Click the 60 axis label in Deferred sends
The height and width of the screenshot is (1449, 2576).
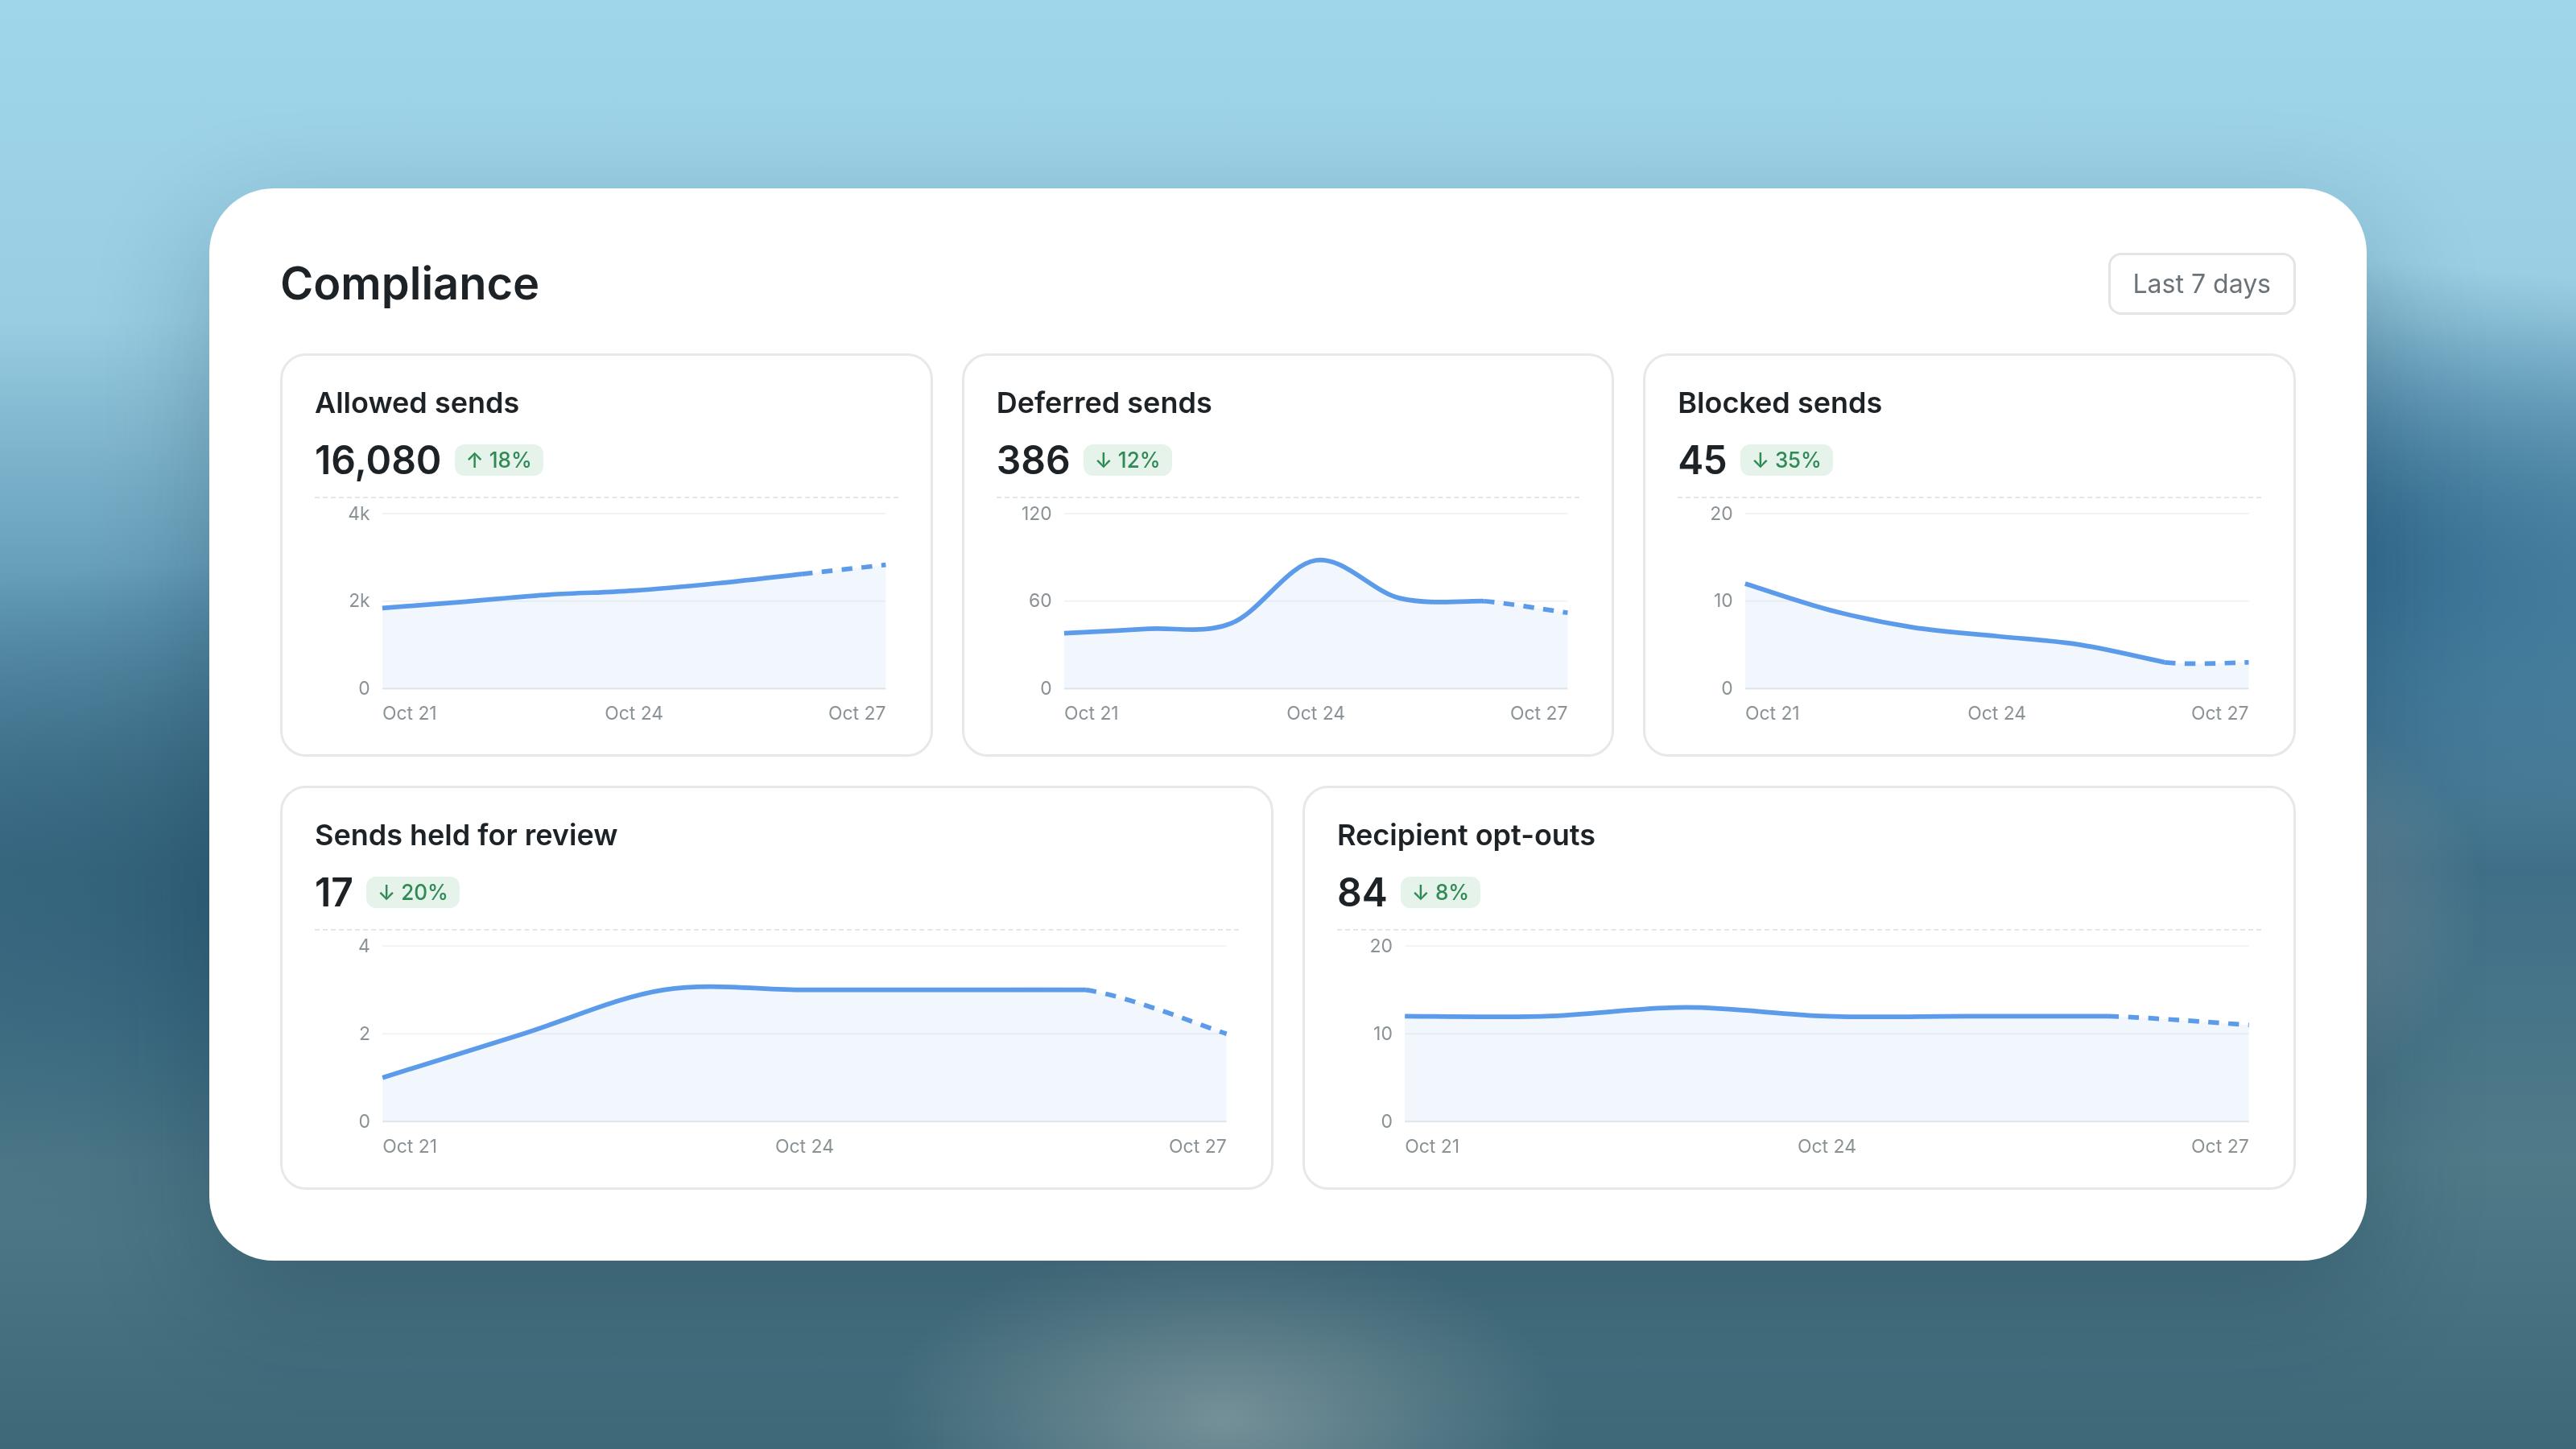1040,601
